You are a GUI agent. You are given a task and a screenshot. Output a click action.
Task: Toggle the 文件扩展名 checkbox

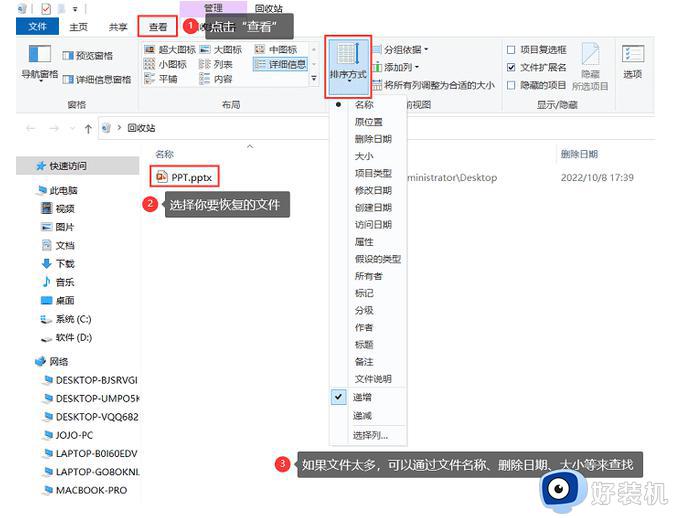tap(511, 67)
